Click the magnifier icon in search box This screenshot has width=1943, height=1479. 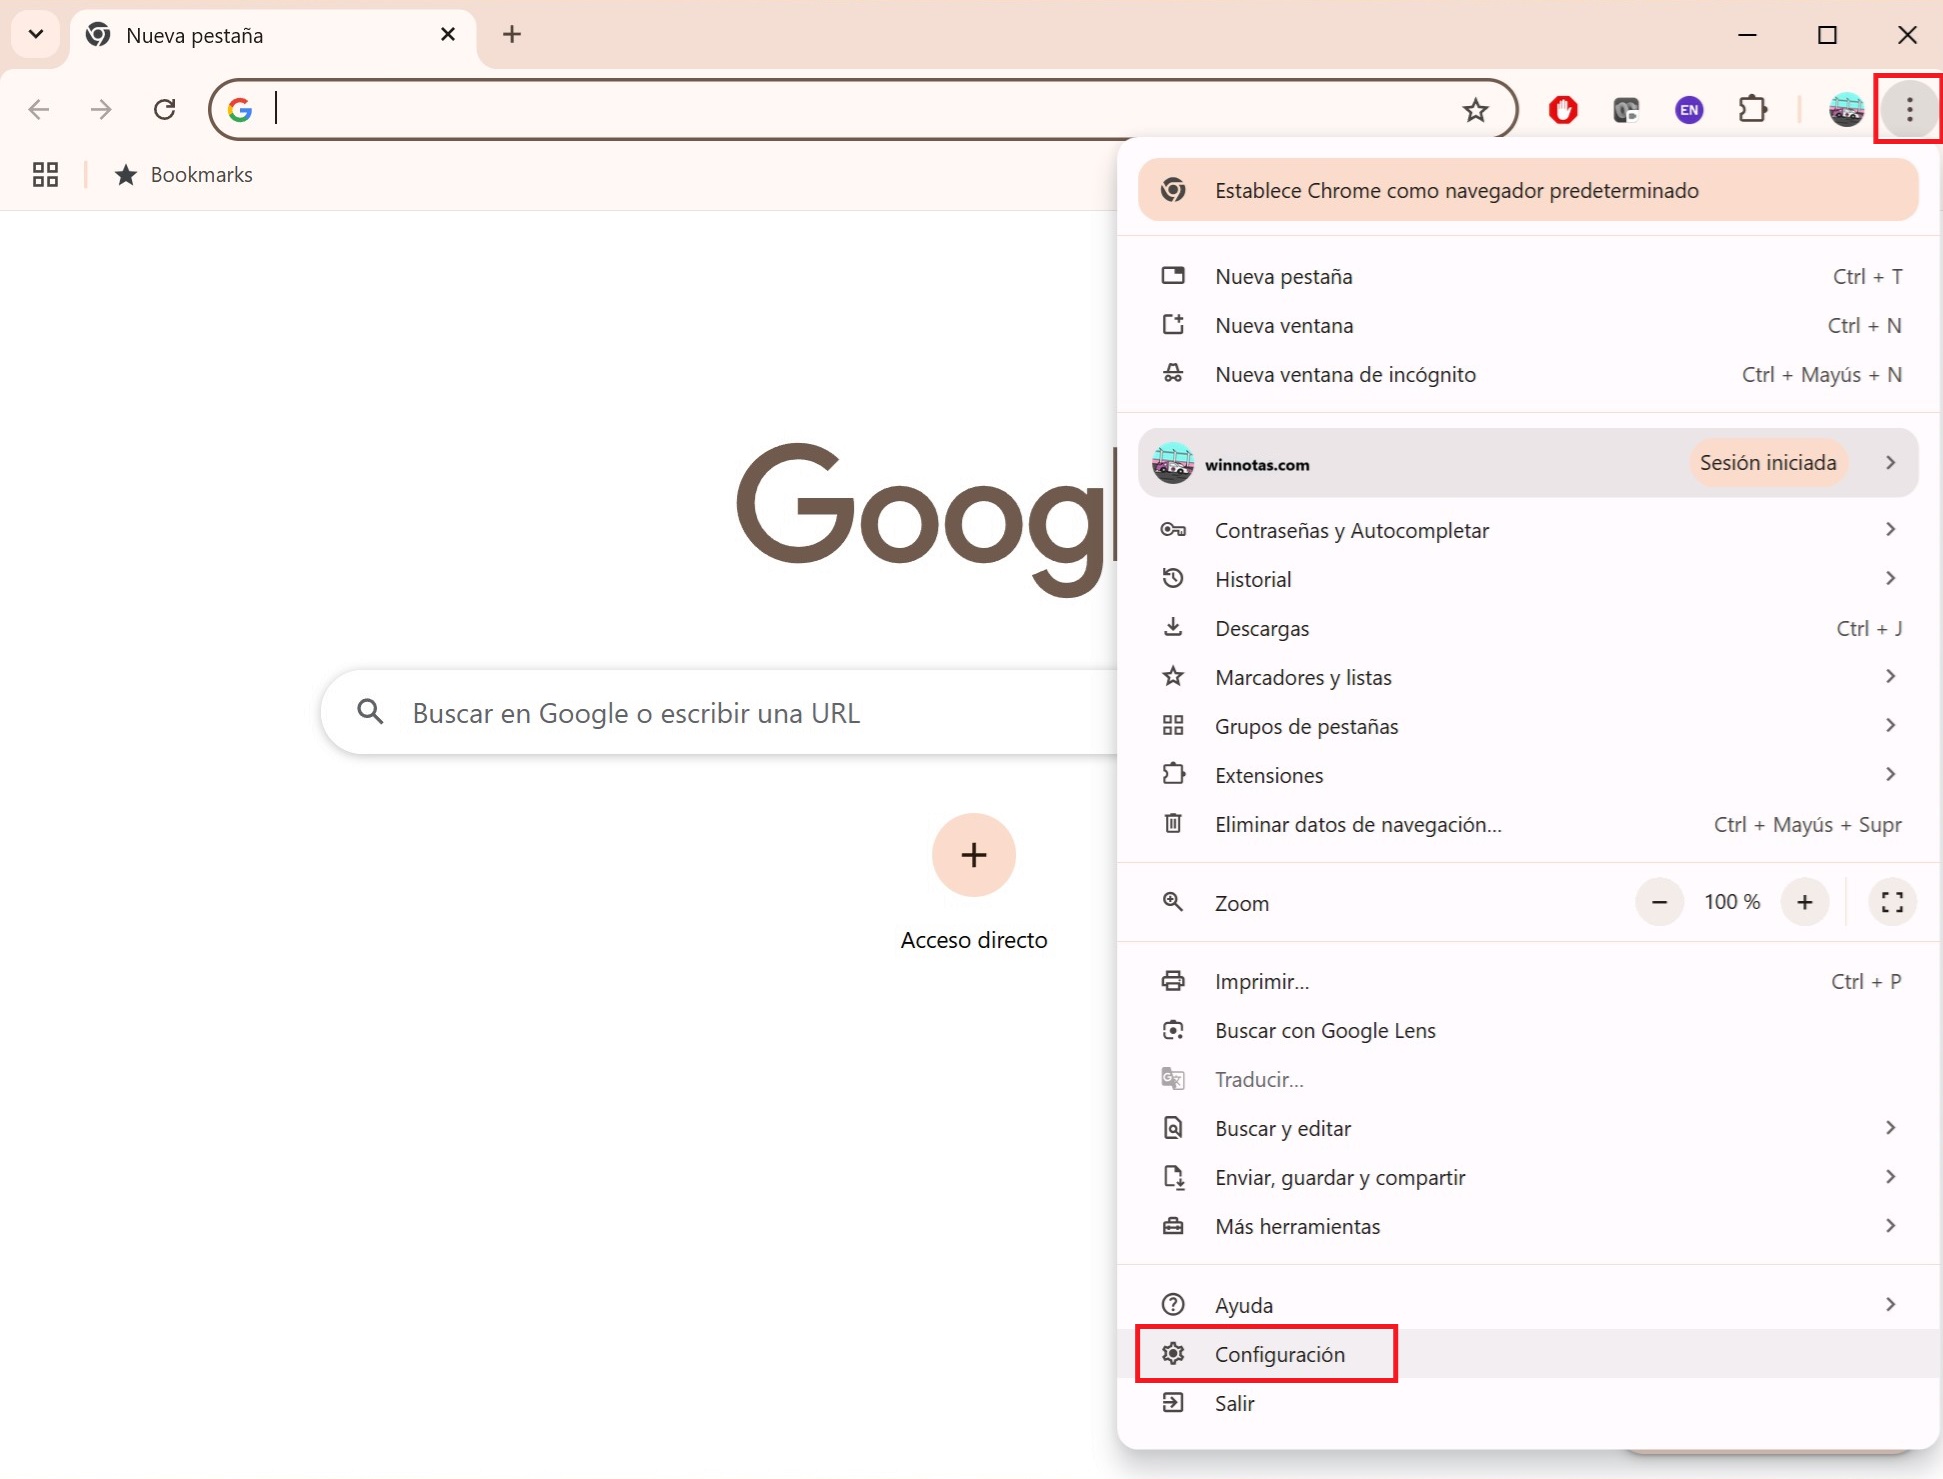point(370,712)
